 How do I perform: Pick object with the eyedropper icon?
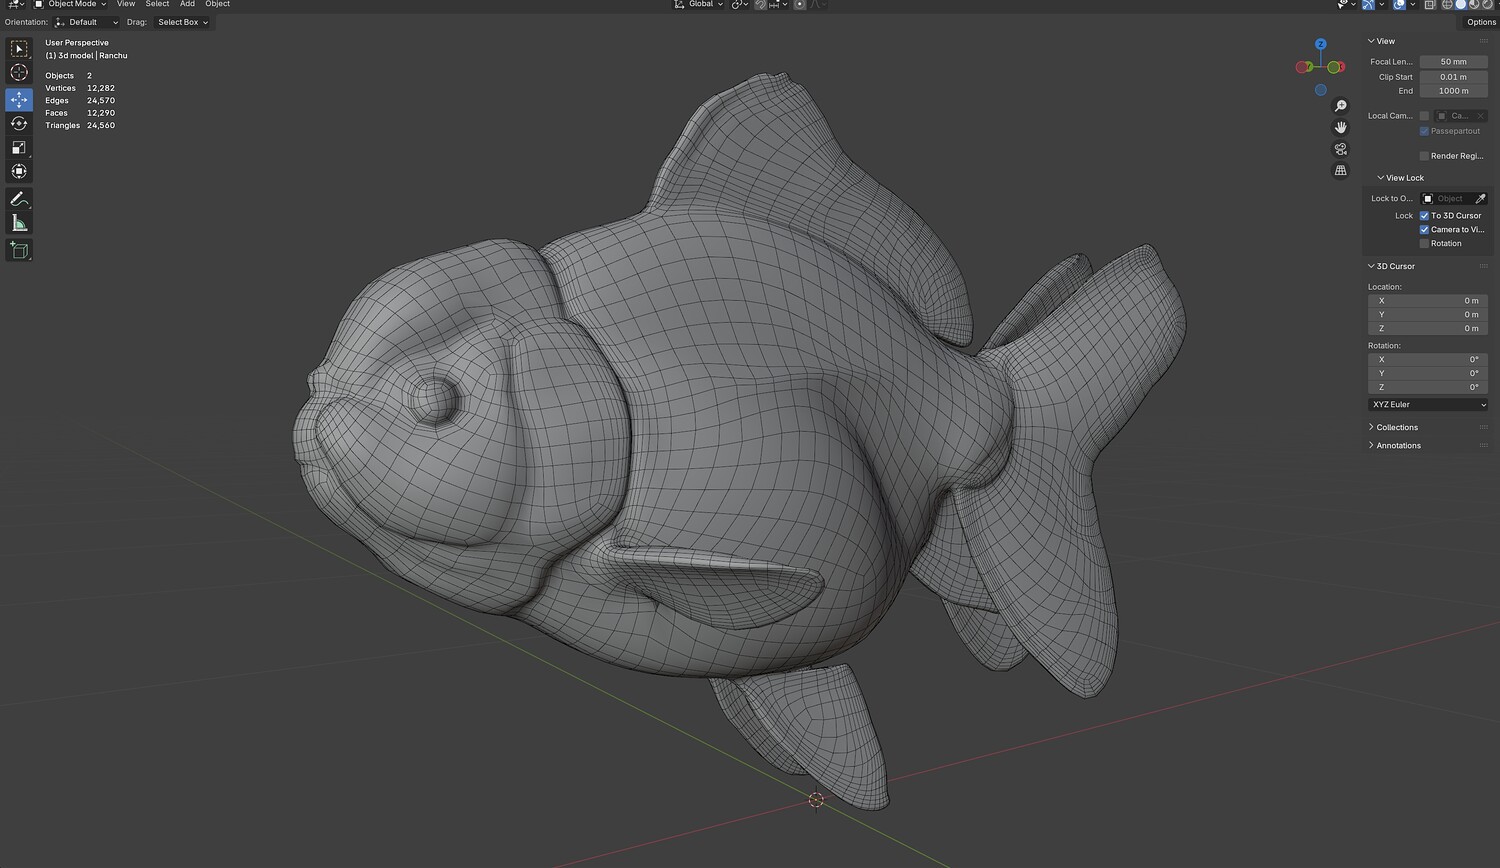[1481, 199]
